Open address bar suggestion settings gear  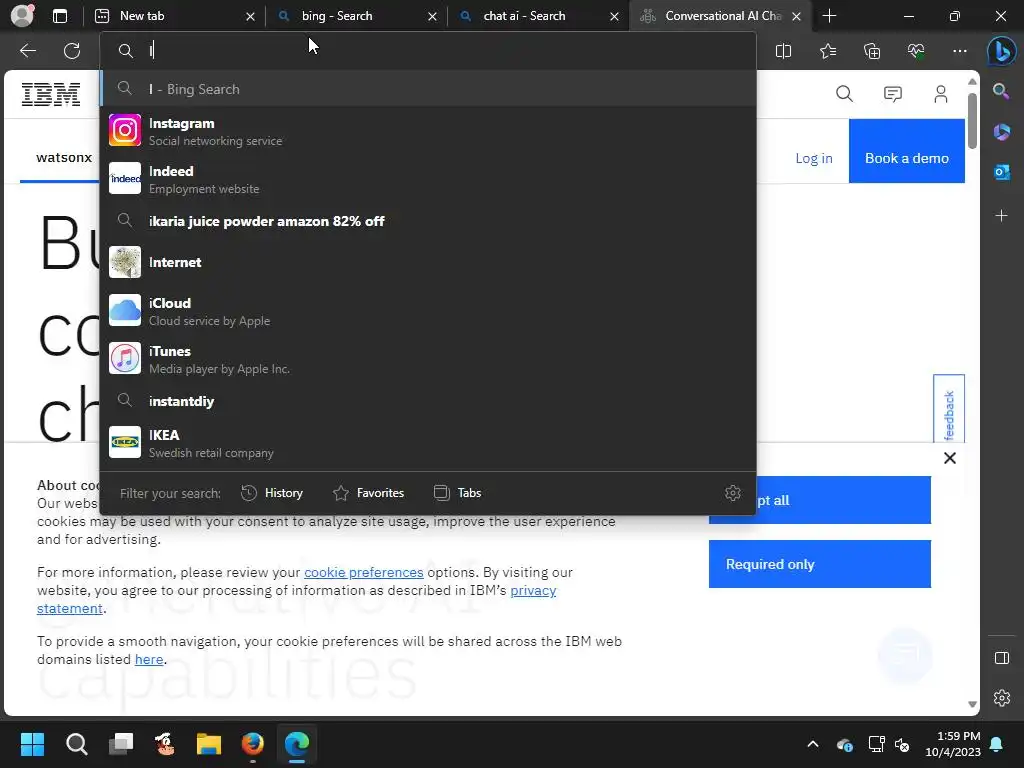(x=733, y=493)
